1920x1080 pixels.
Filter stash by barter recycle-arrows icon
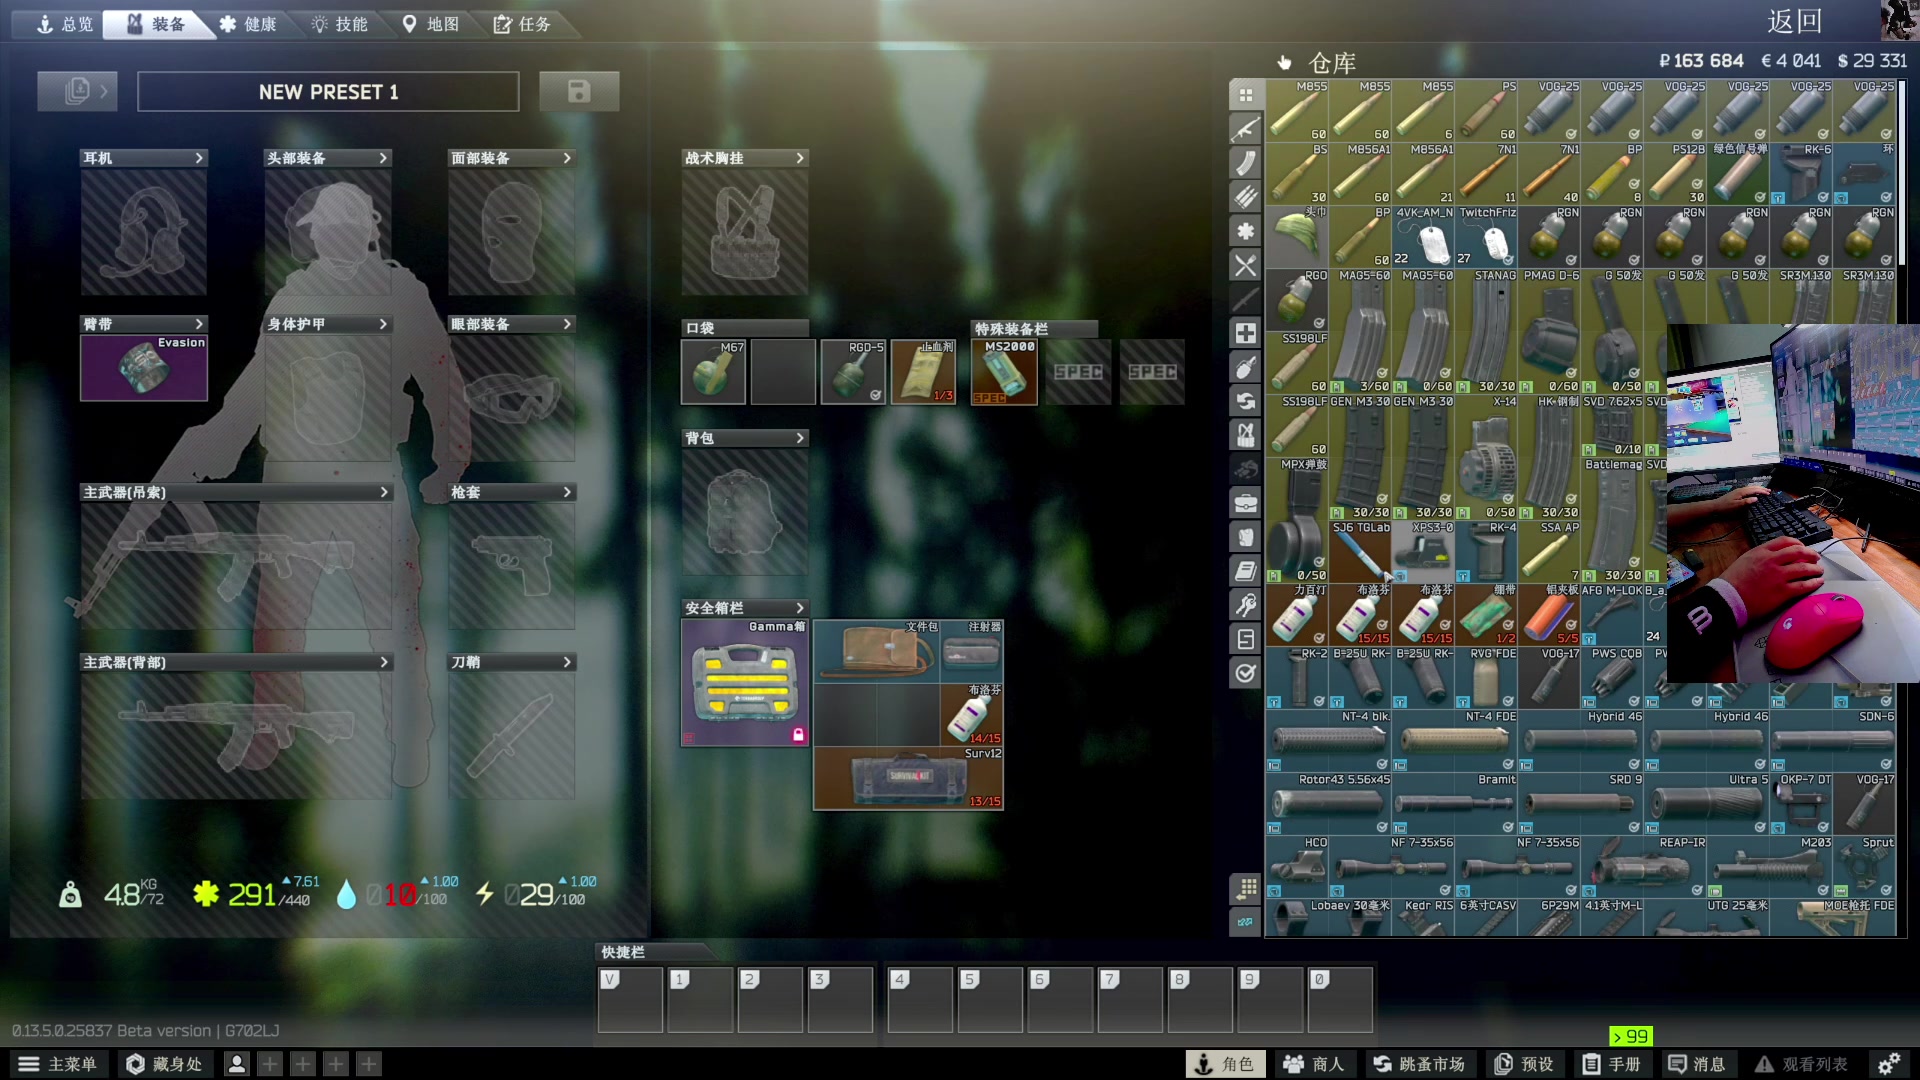1245,401
